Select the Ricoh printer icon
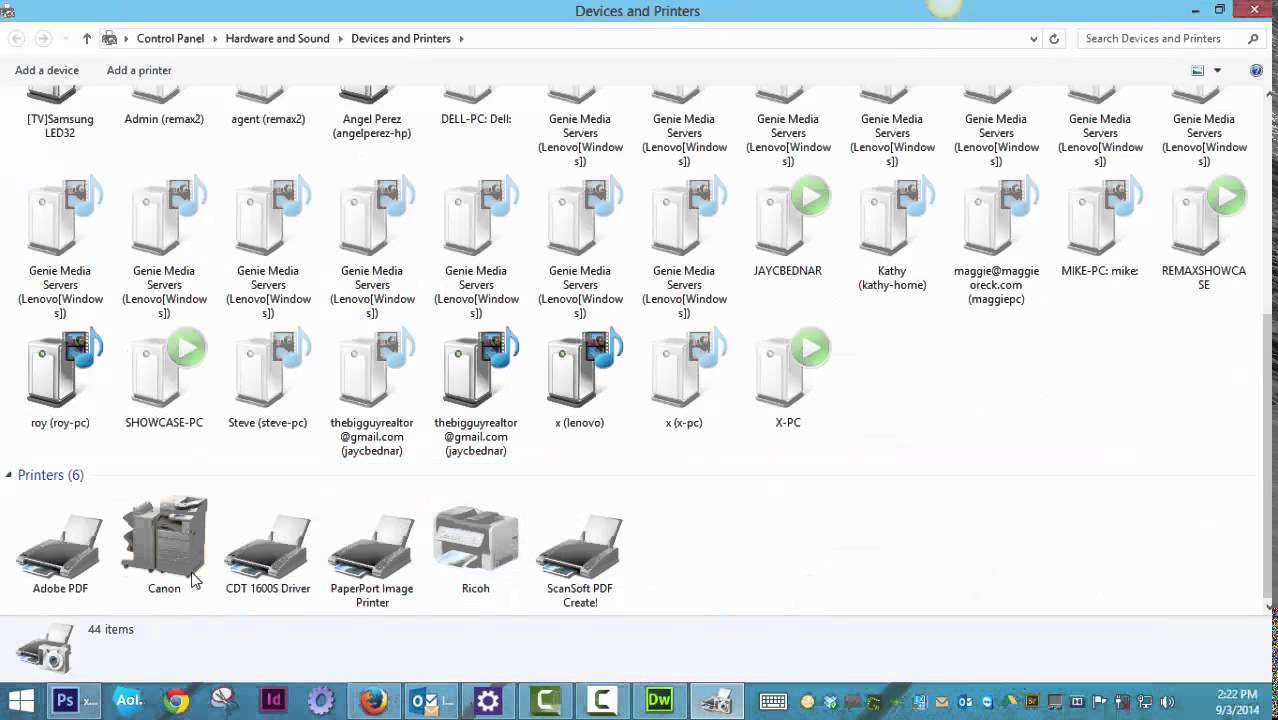 476,550
